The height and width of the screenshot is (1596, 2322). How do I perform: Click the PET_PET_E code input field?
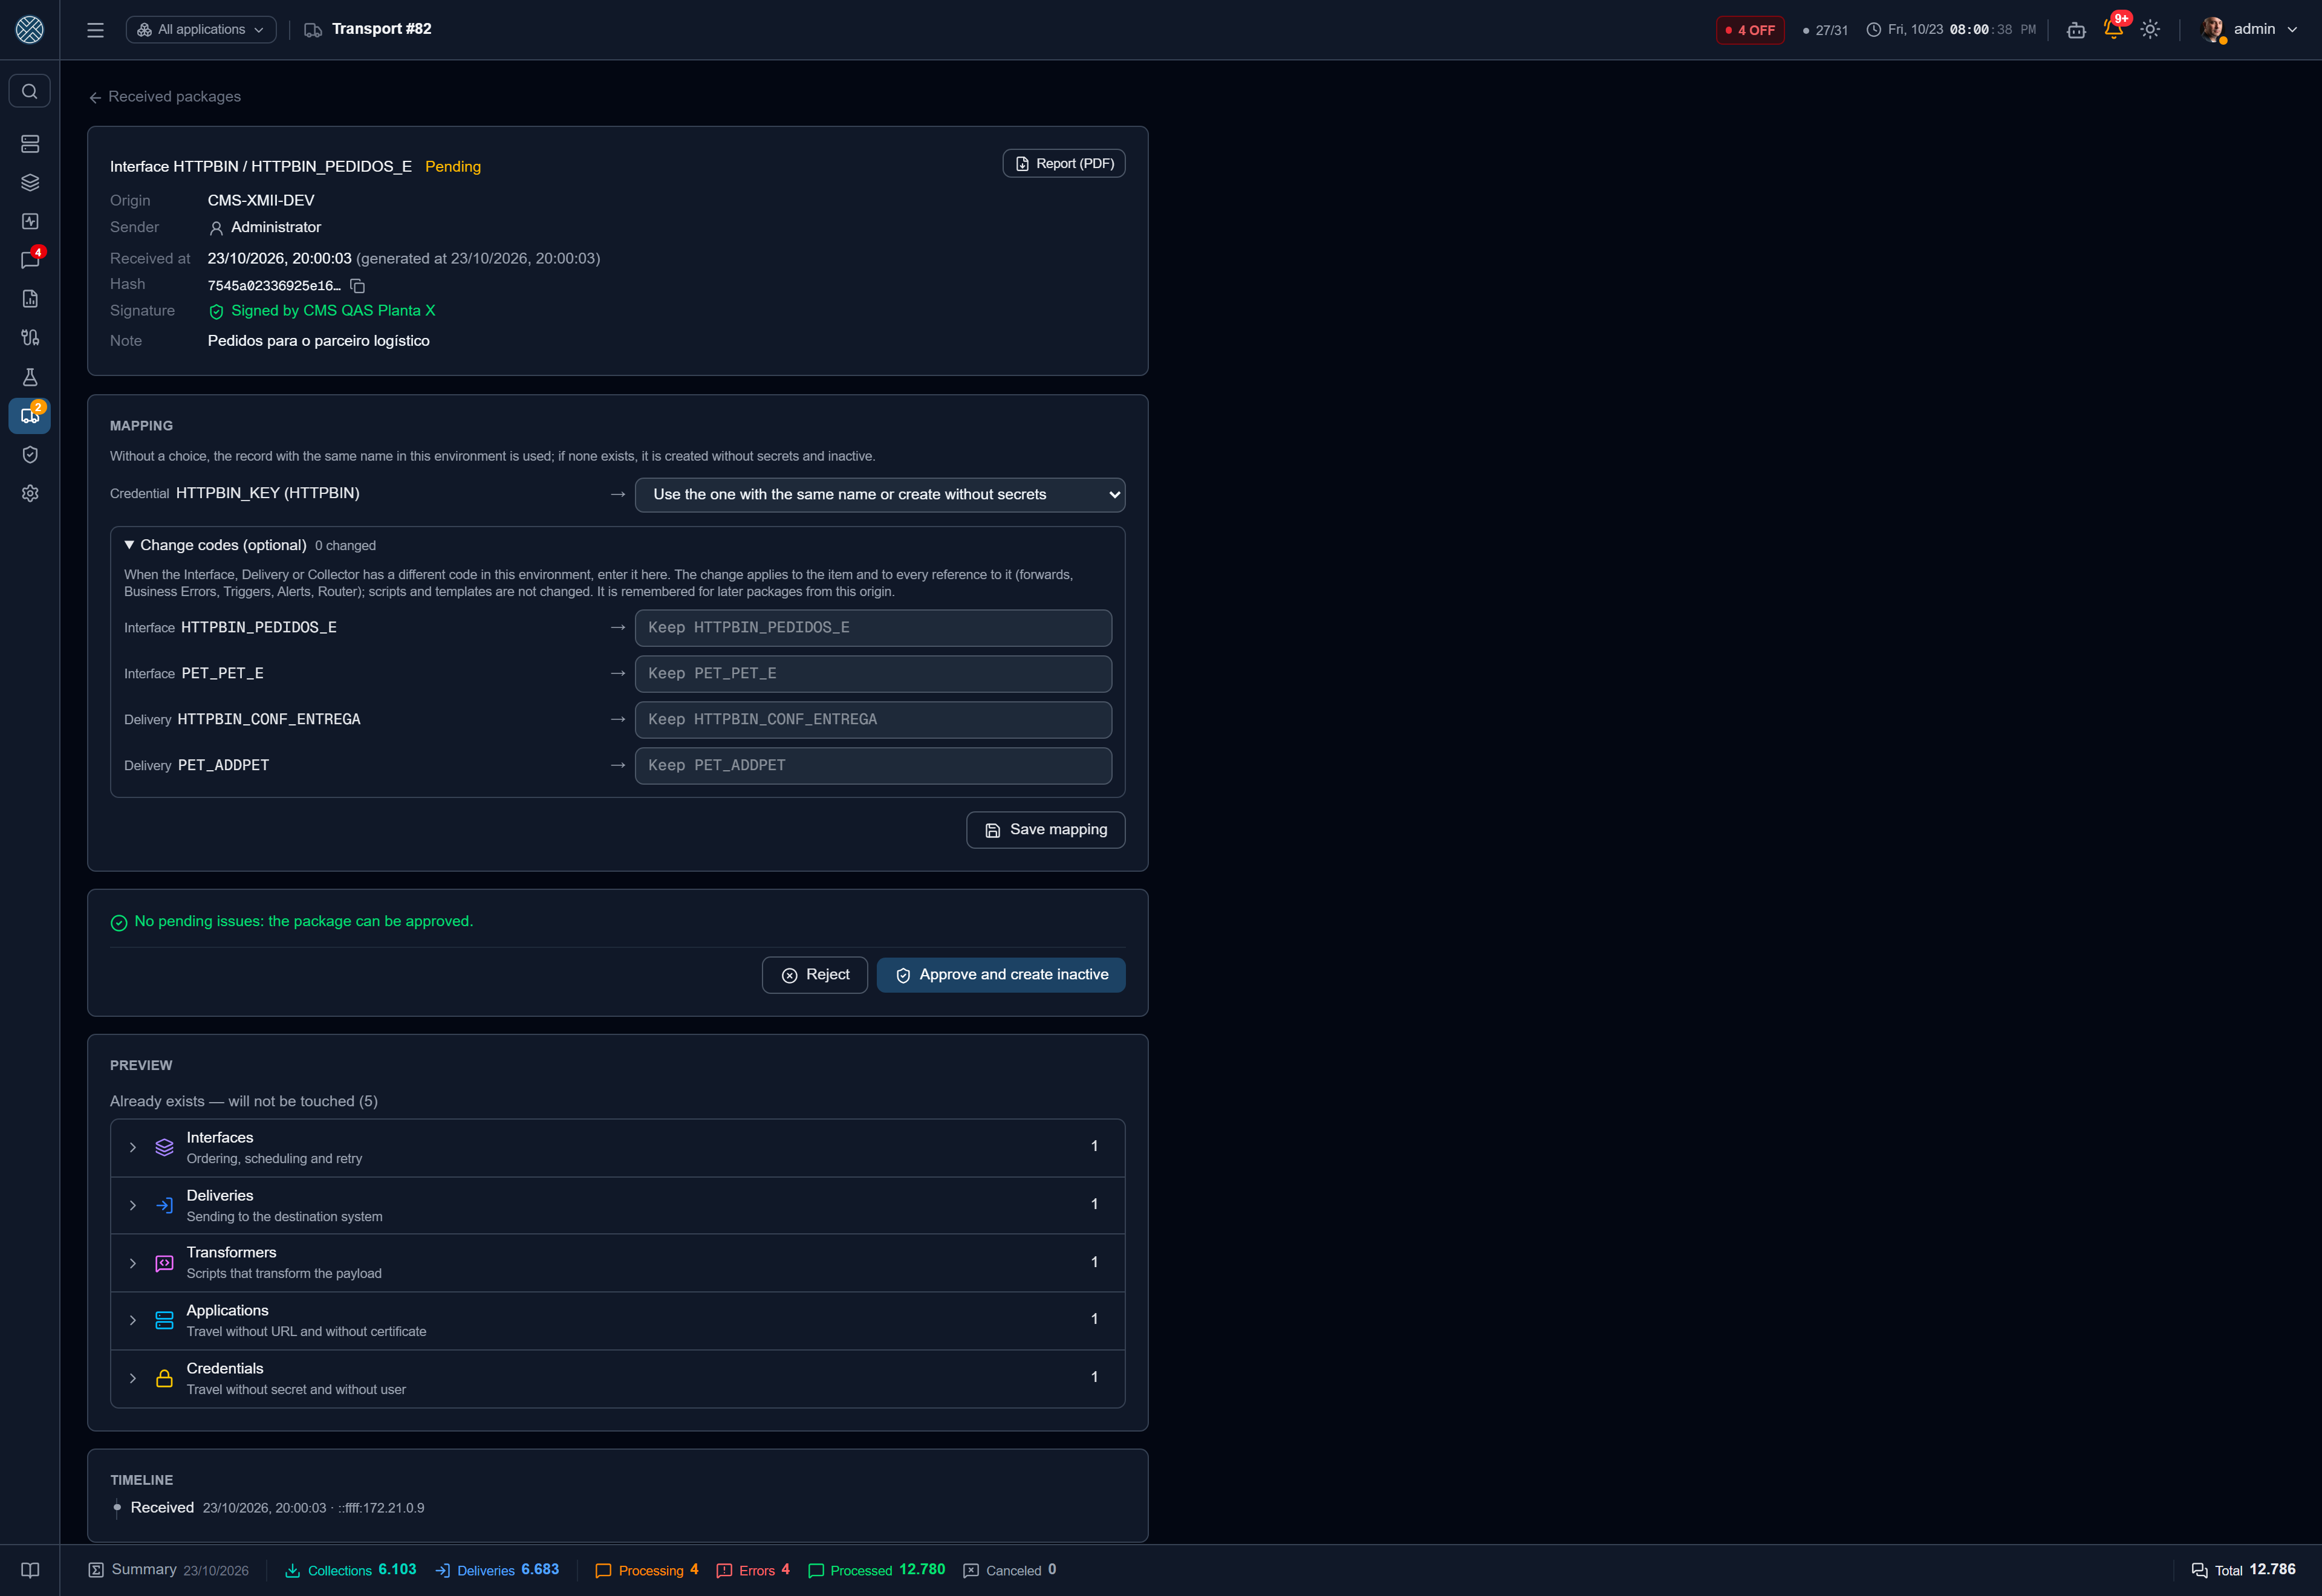[873, 674]
